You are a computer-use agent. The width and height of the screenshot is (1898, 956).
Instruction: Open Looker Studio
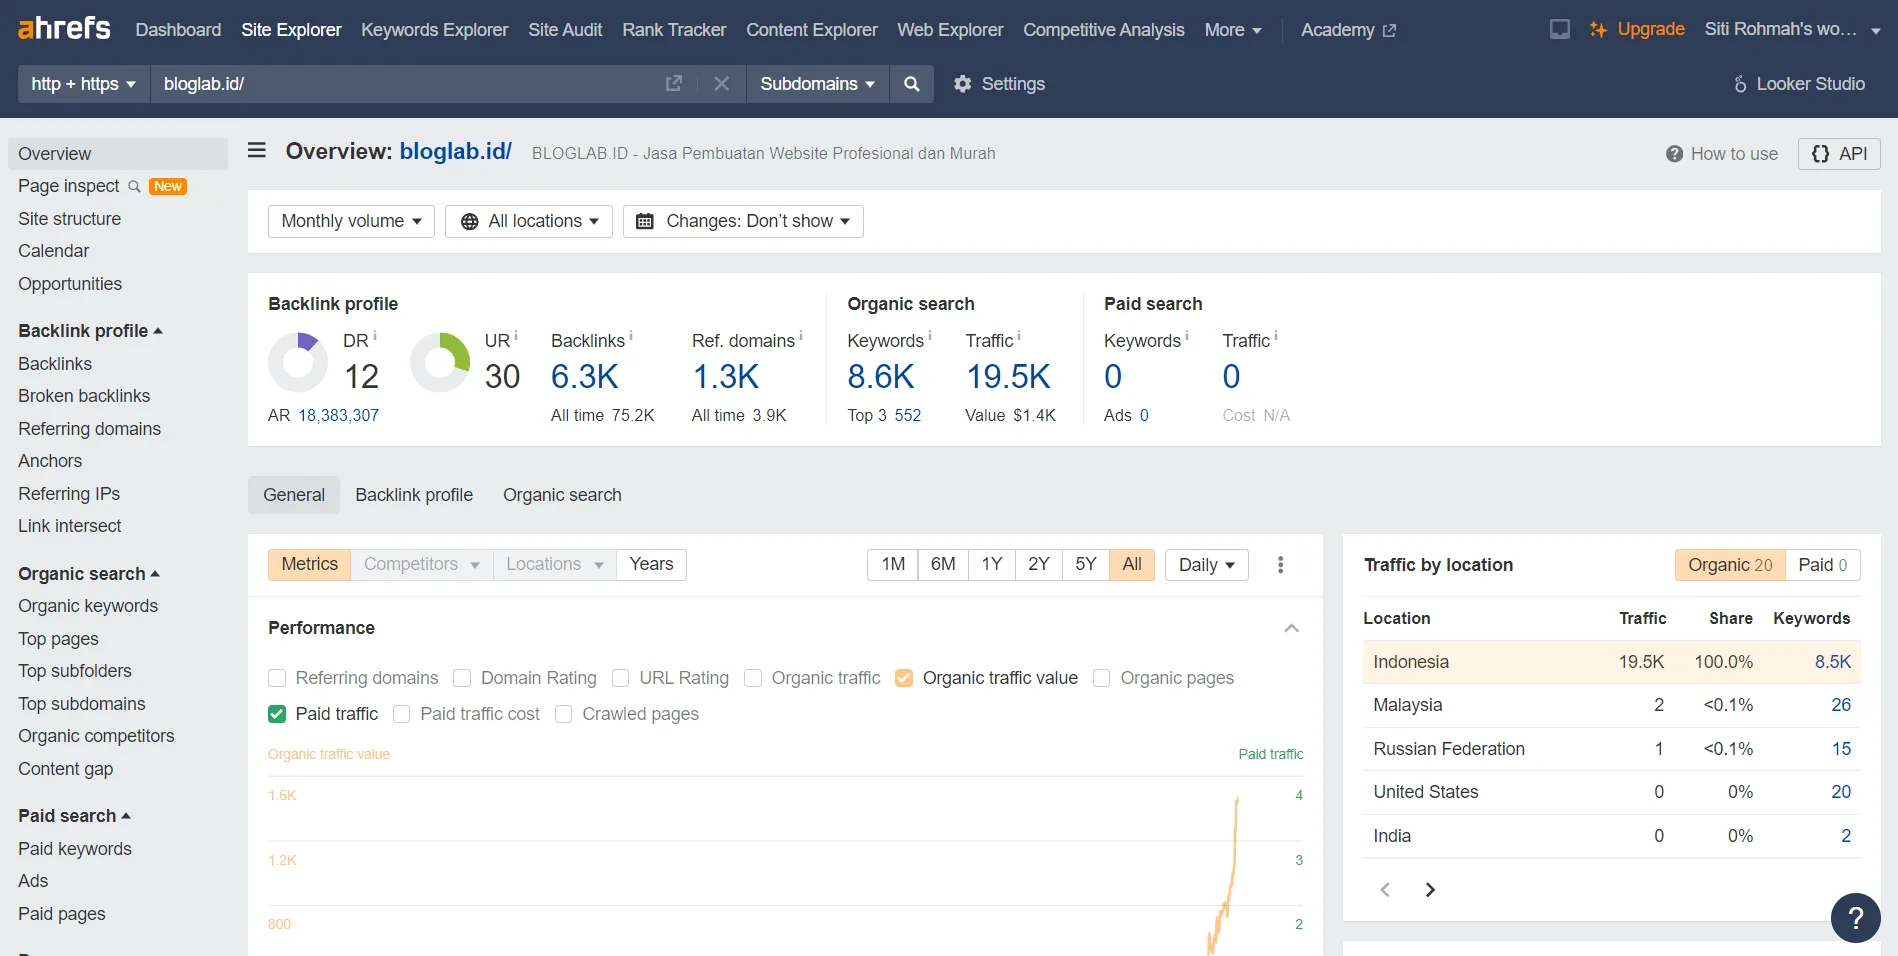[1799, 84]
